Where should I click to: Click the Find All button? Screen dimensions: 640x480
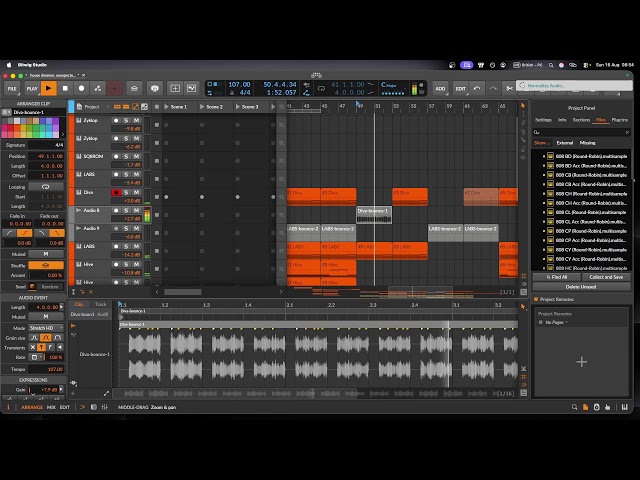pos(557,277)
